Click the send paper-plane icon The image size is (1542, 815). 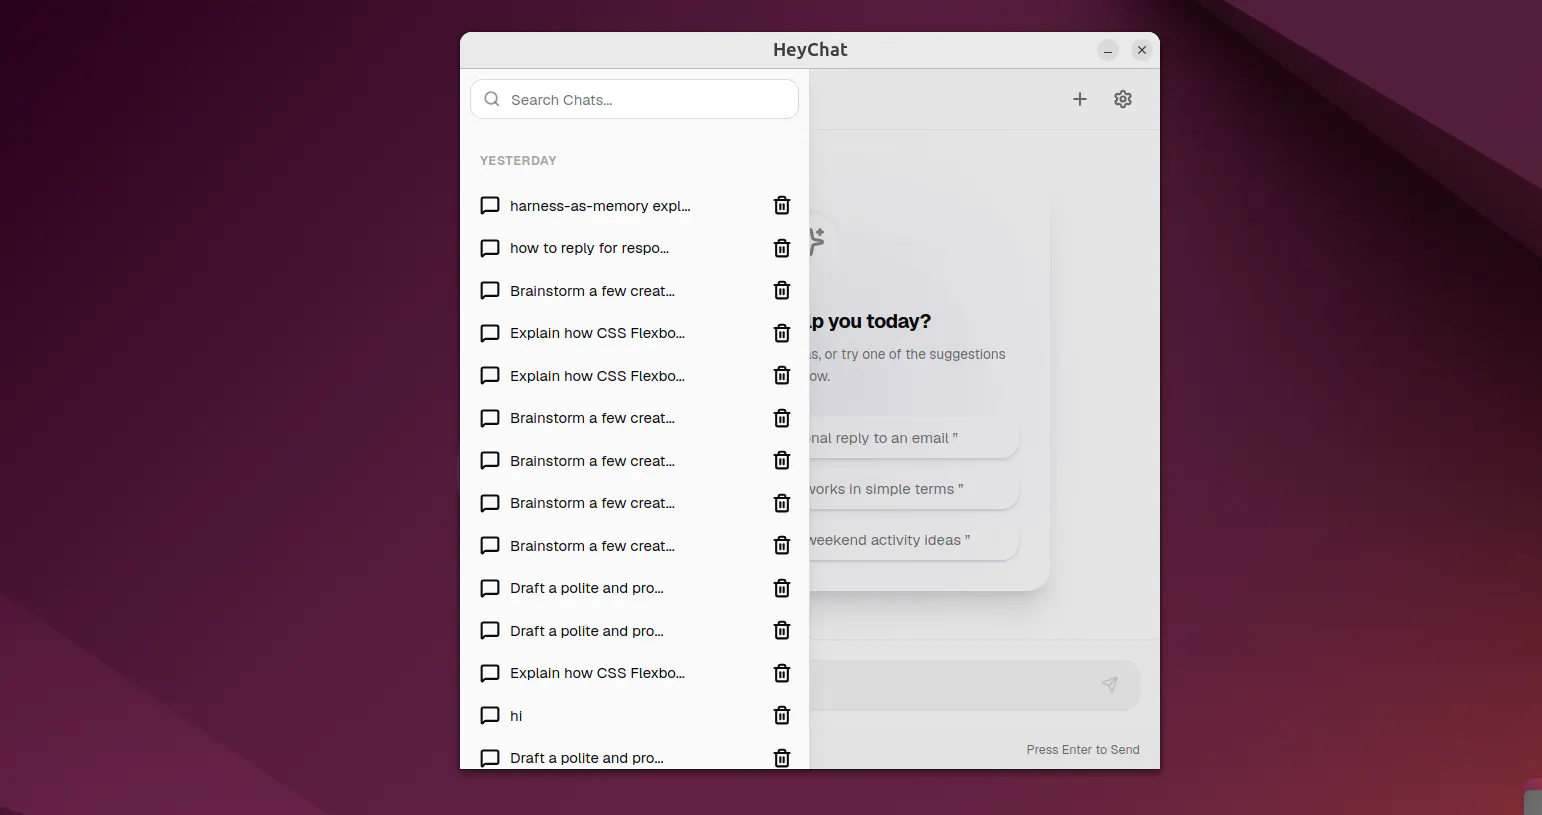pos(1109,684)
